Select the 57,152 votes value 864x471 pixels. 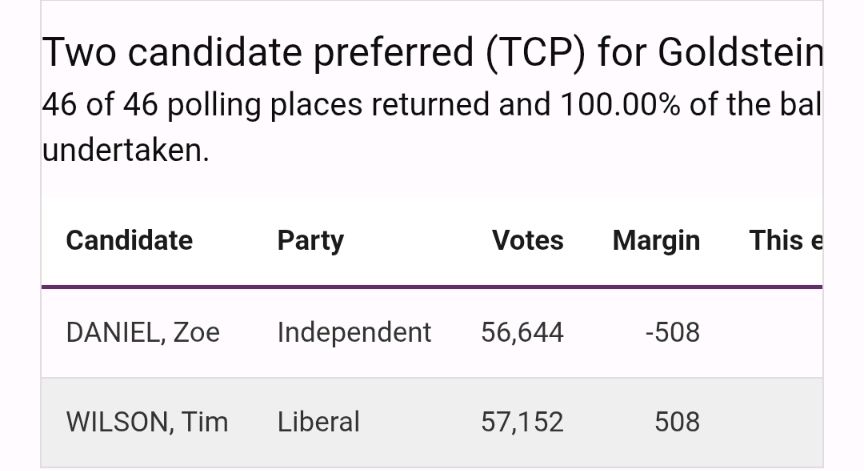[x=522, y=422]
